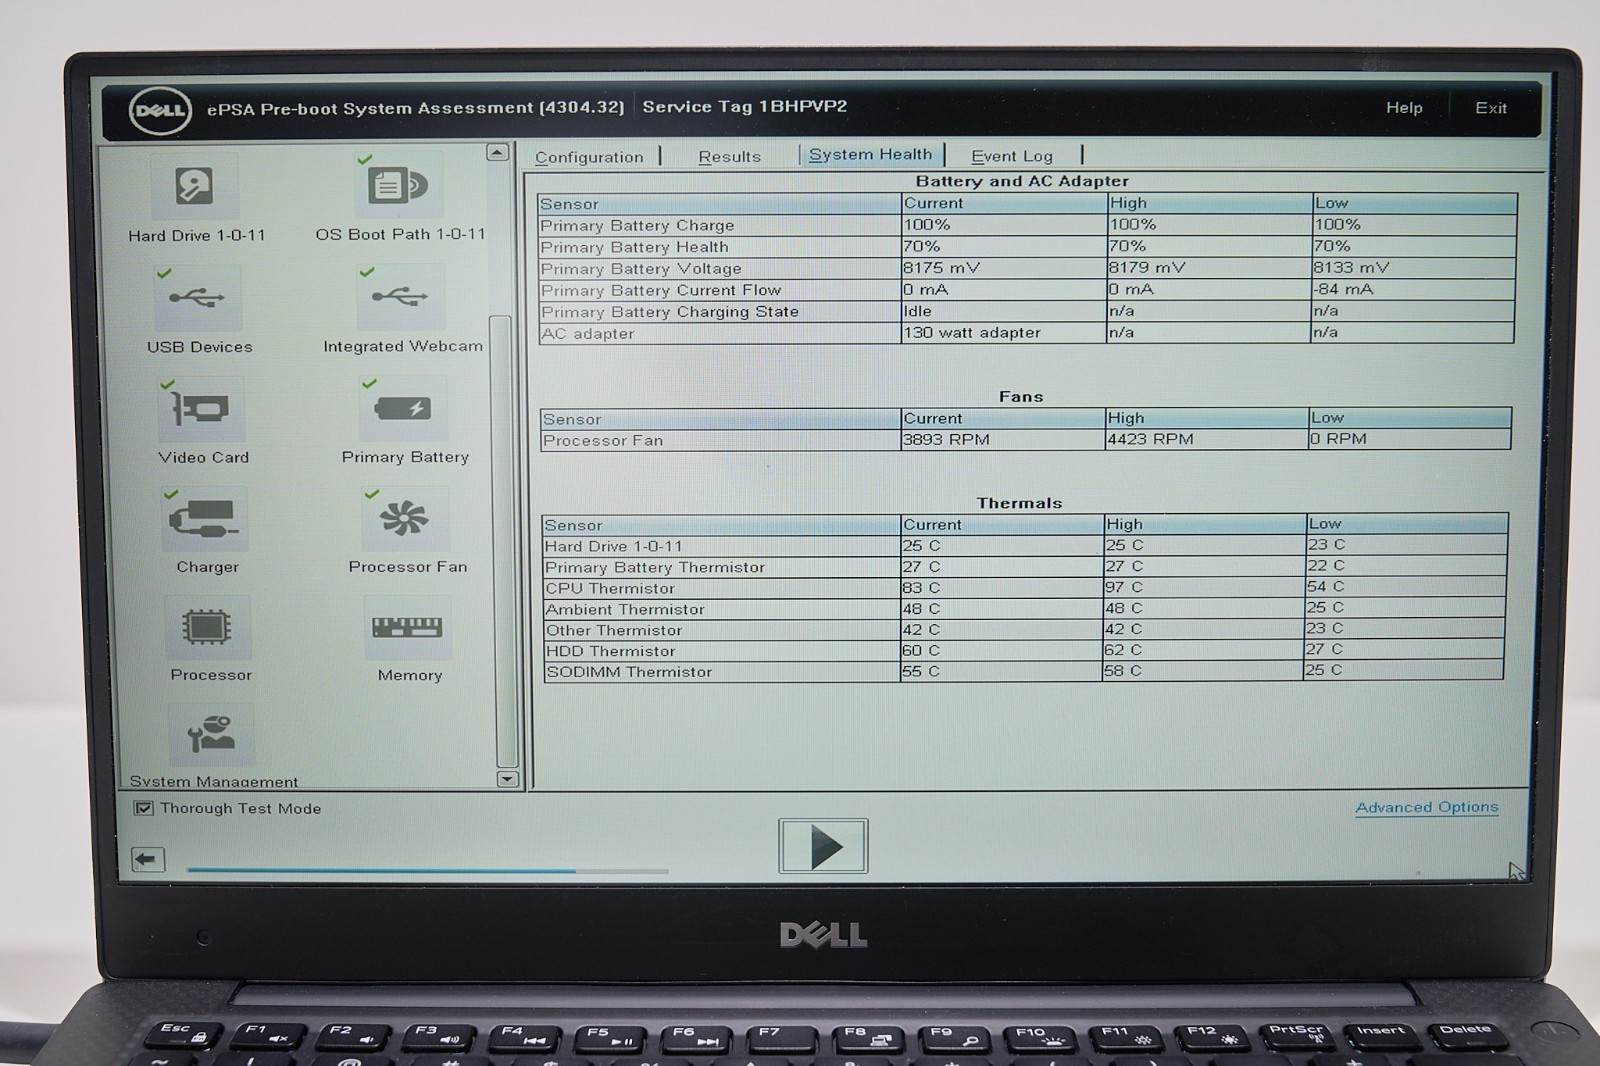Image resolution: width=1600 pixels, height=1066 pixels.
Task: Click the Primary Battery Current Flow label
Action: [x=661, y=290]
